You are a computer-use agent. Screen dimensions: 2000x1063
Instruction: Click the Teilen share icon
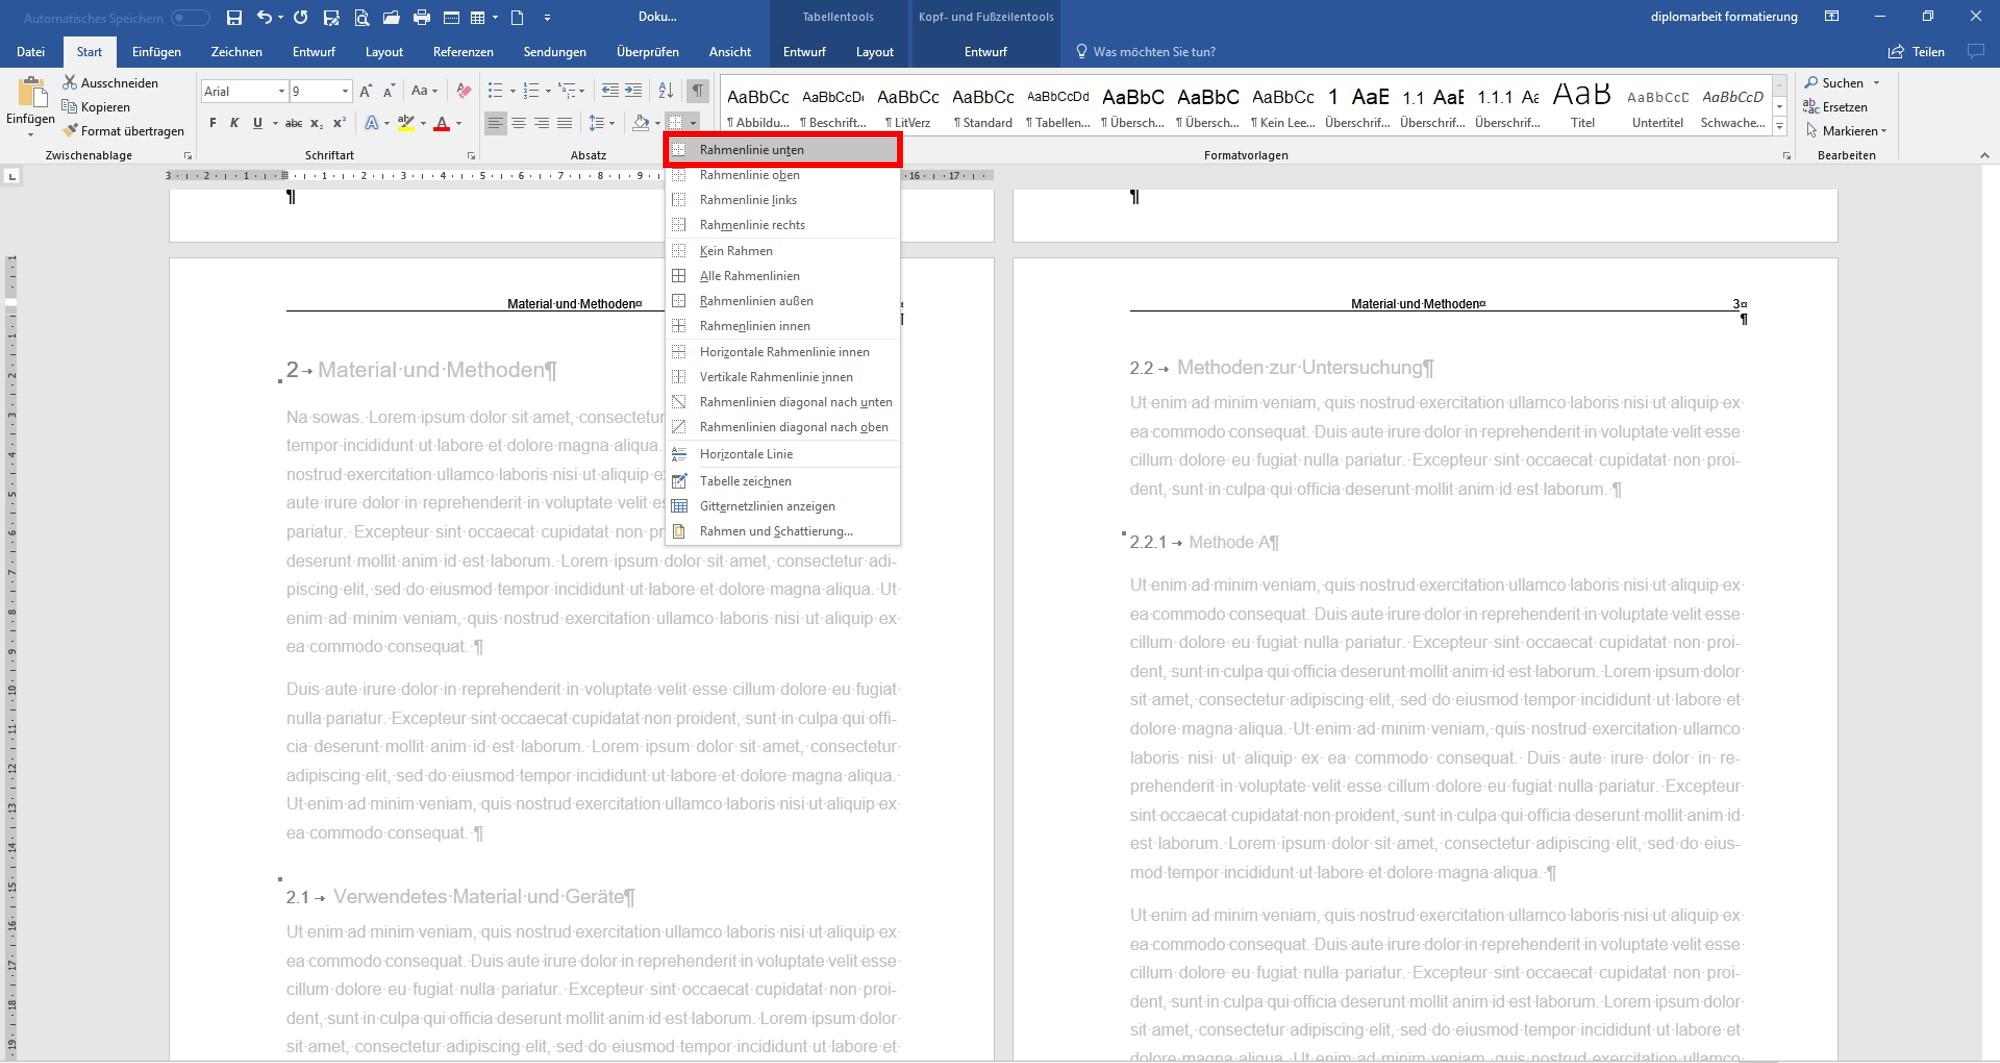tap(1916, 52)
